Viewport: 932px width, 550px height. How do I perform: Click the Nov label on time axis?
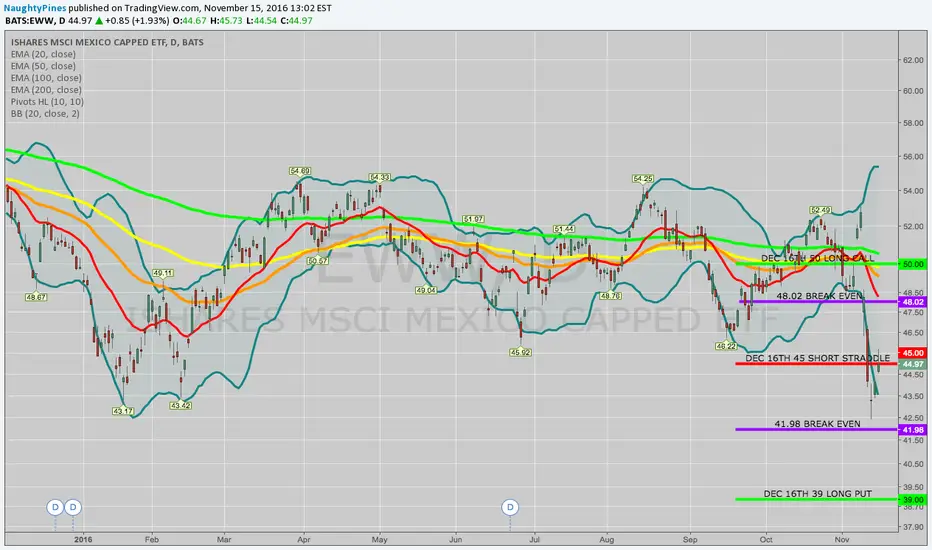click(842, 540)
